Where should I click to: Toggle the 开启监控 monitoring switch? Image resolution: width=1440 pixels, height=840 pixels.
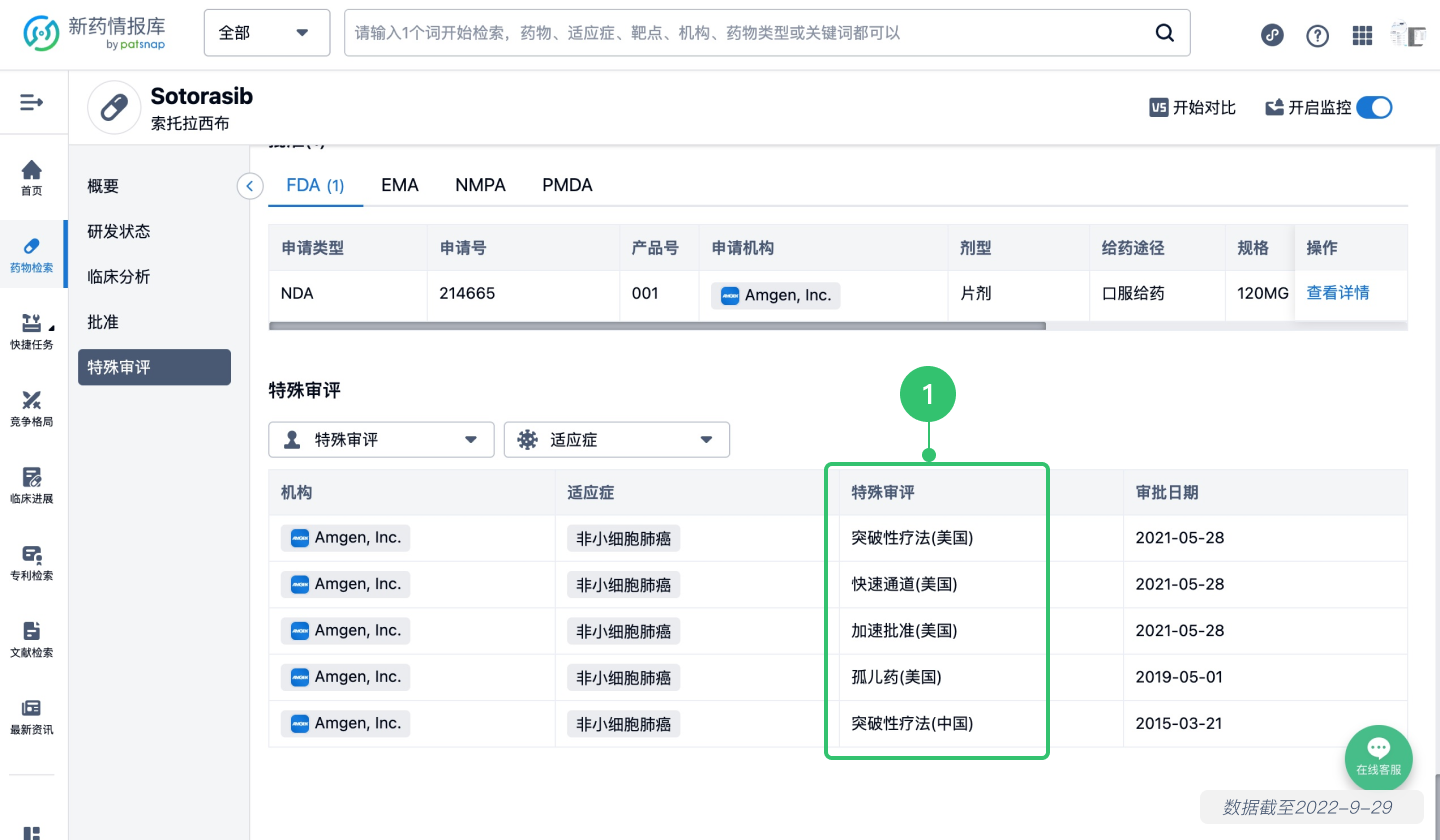[x=1374, y=107]
